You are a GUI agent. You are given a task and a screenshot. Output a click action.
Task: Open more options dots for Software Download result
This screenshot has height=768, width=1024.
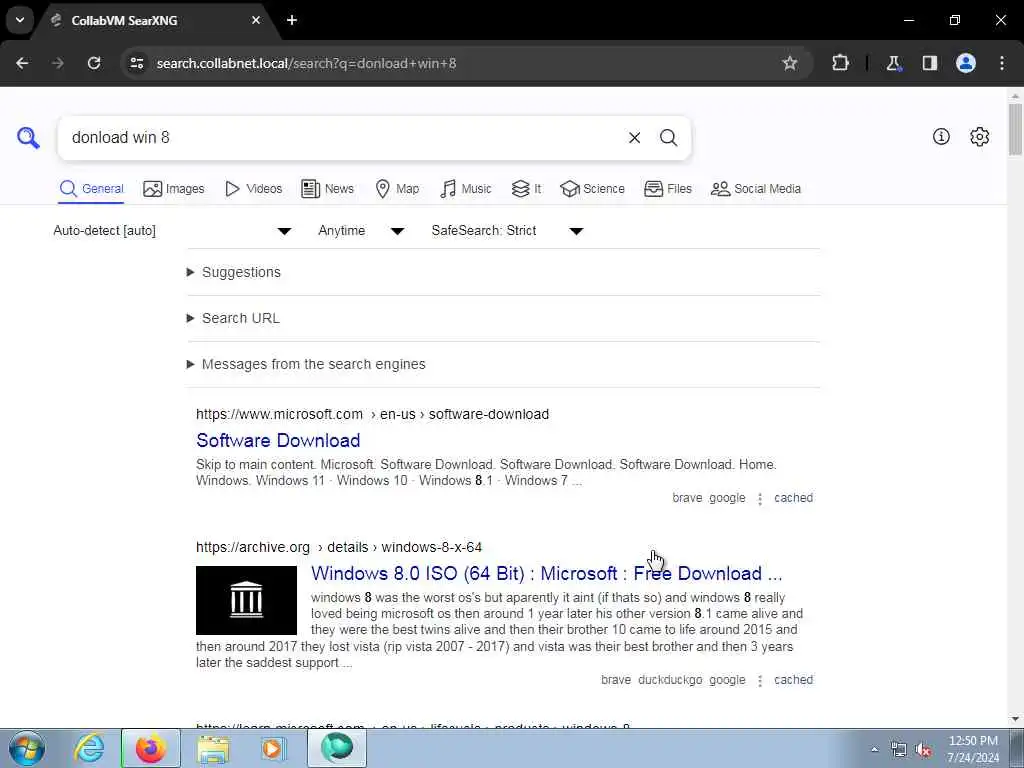tap(760, 499)
